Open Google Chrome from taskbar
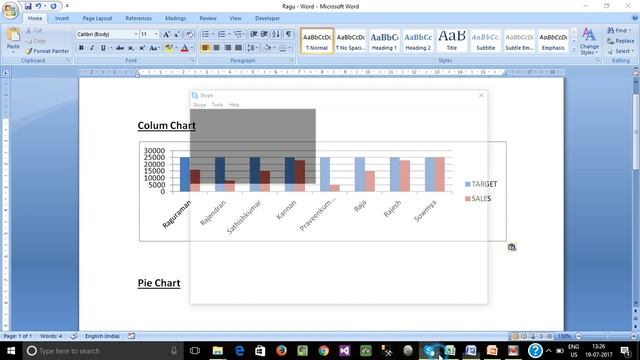Screen dimensions: 640x360 click(324, 351)
